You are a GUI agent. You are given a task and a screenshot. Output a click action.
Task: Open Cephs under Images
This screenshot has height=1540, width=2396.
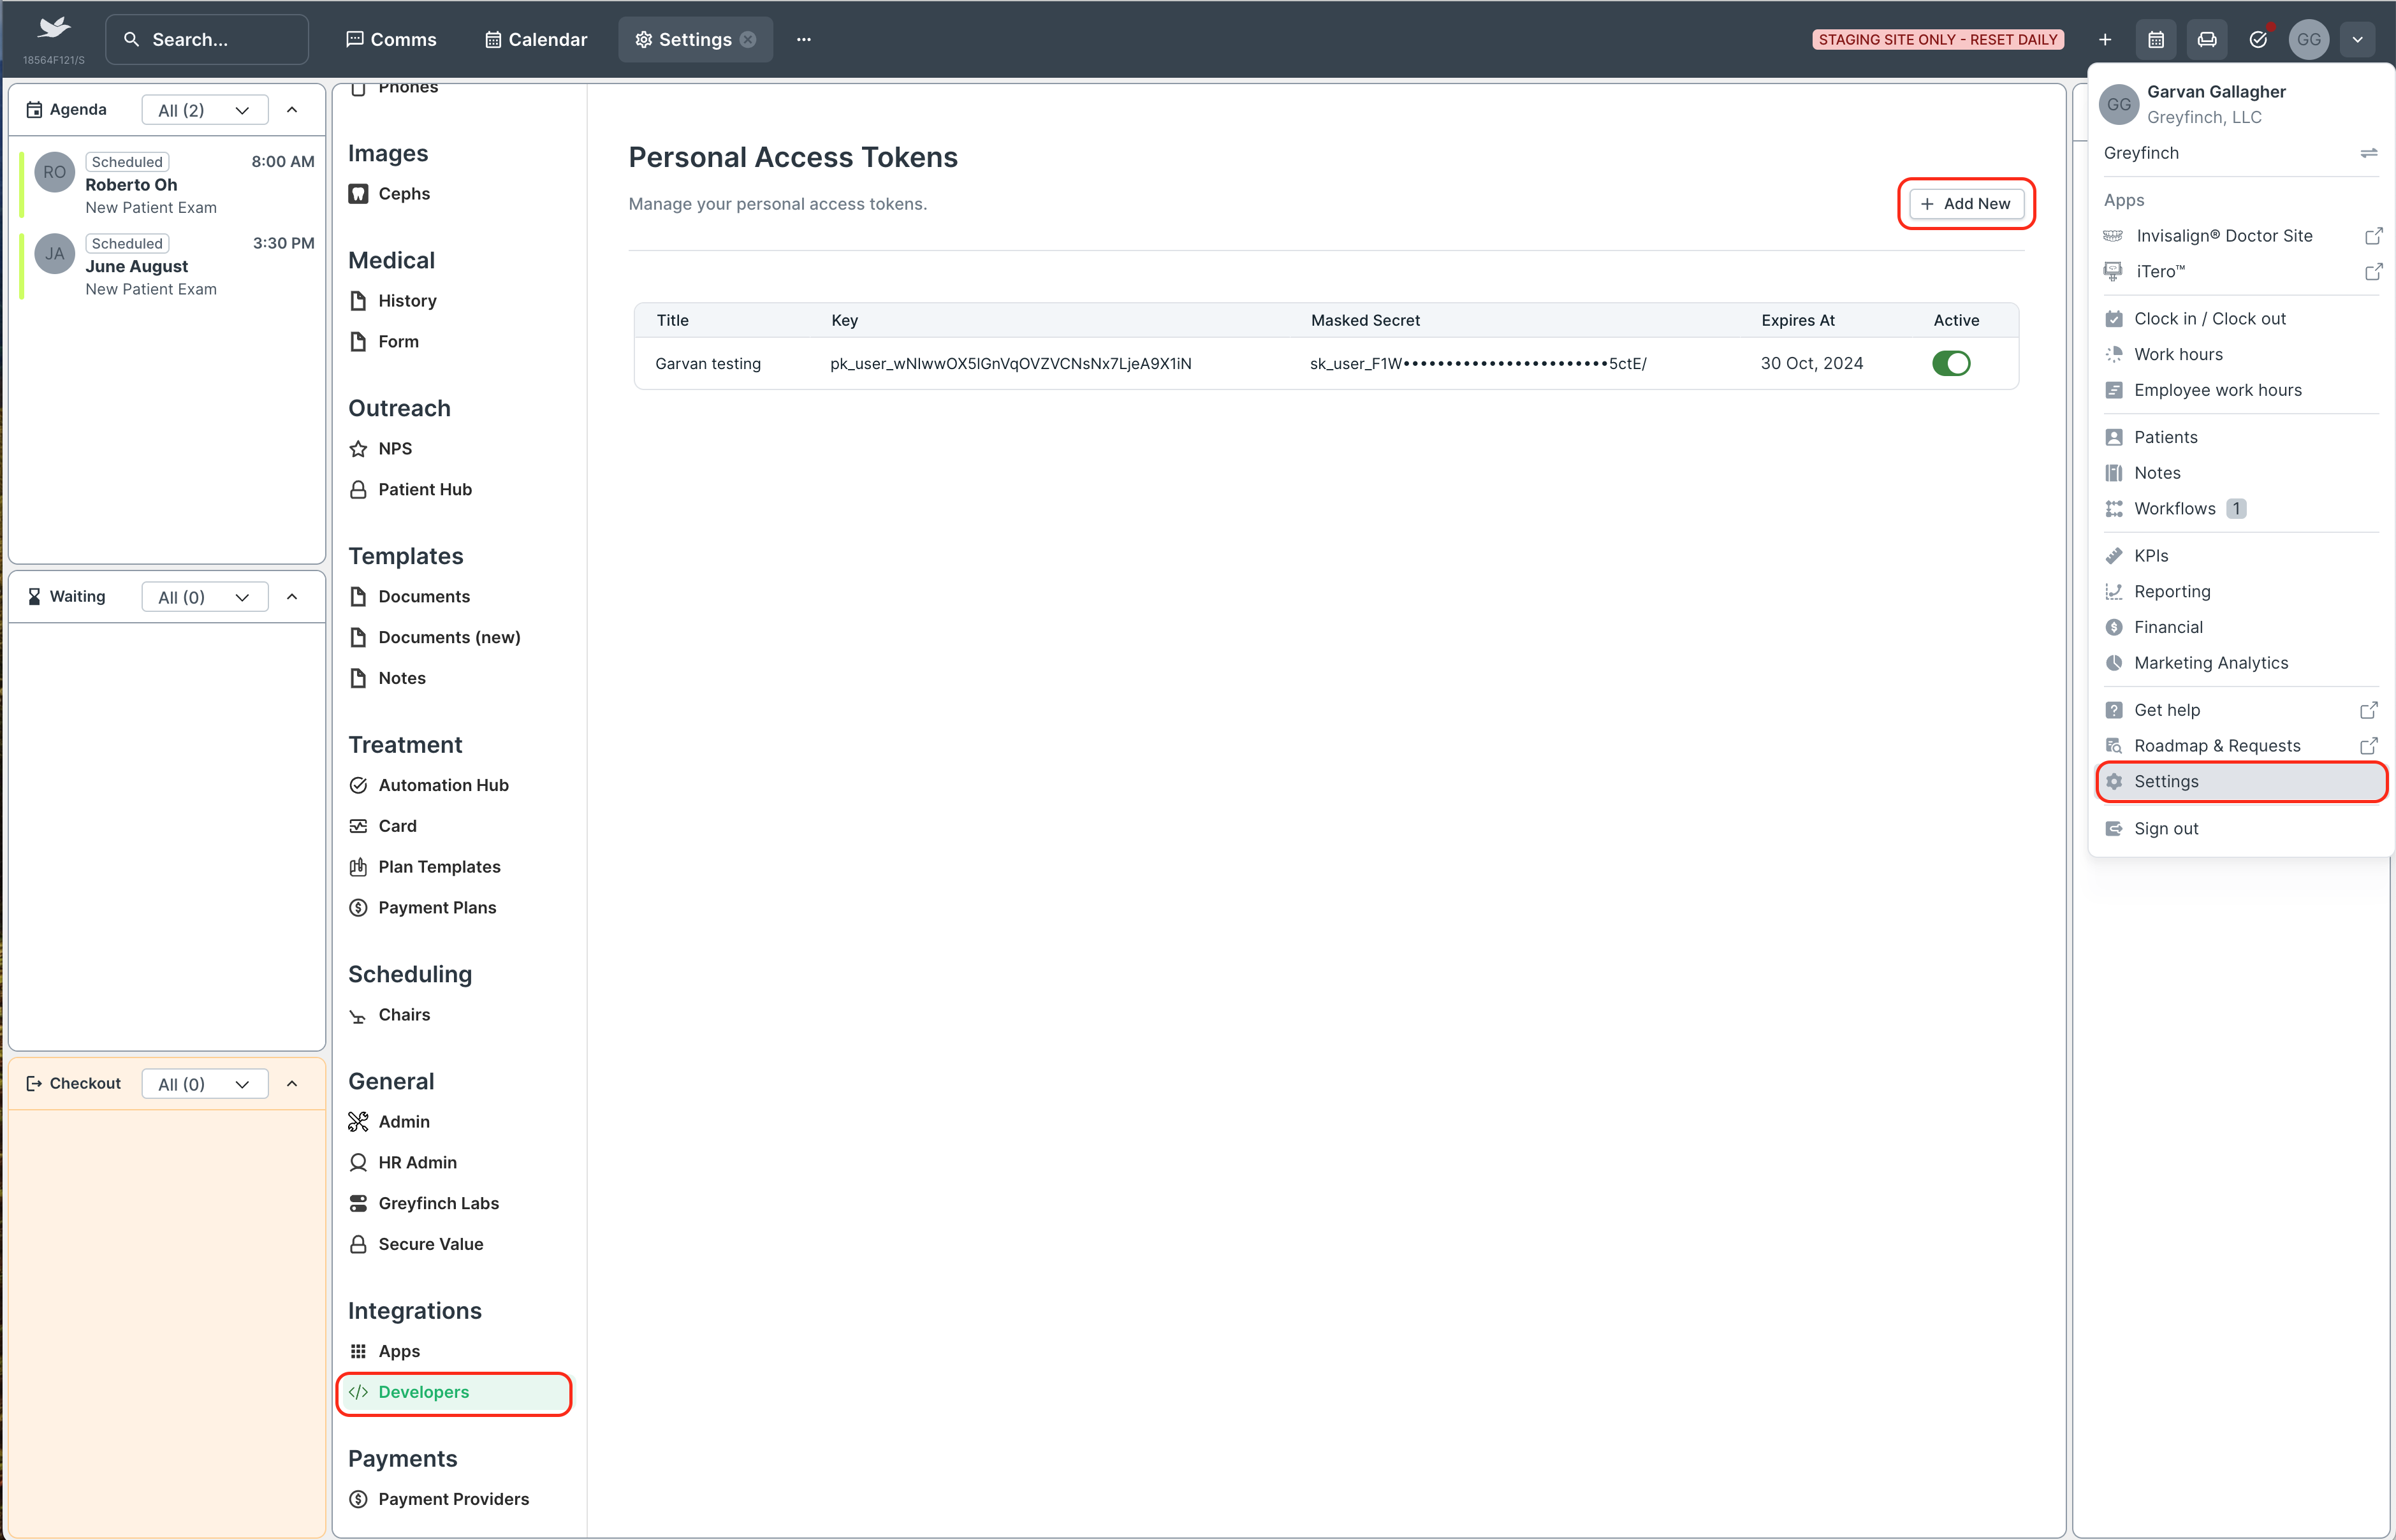pos(403,194)
